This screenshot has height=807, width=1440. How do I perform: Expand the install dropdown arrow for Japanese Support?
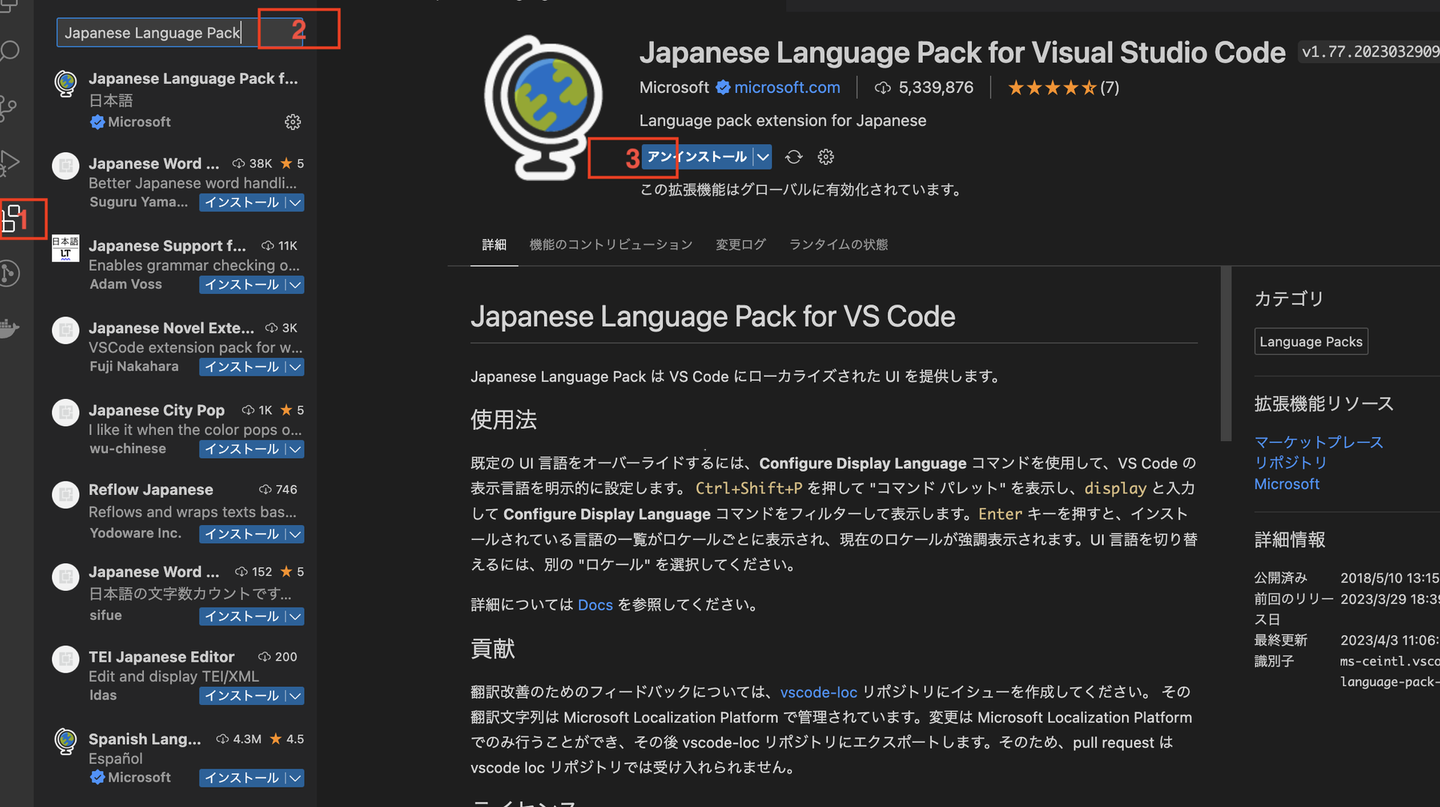click(x=295, y=285)
